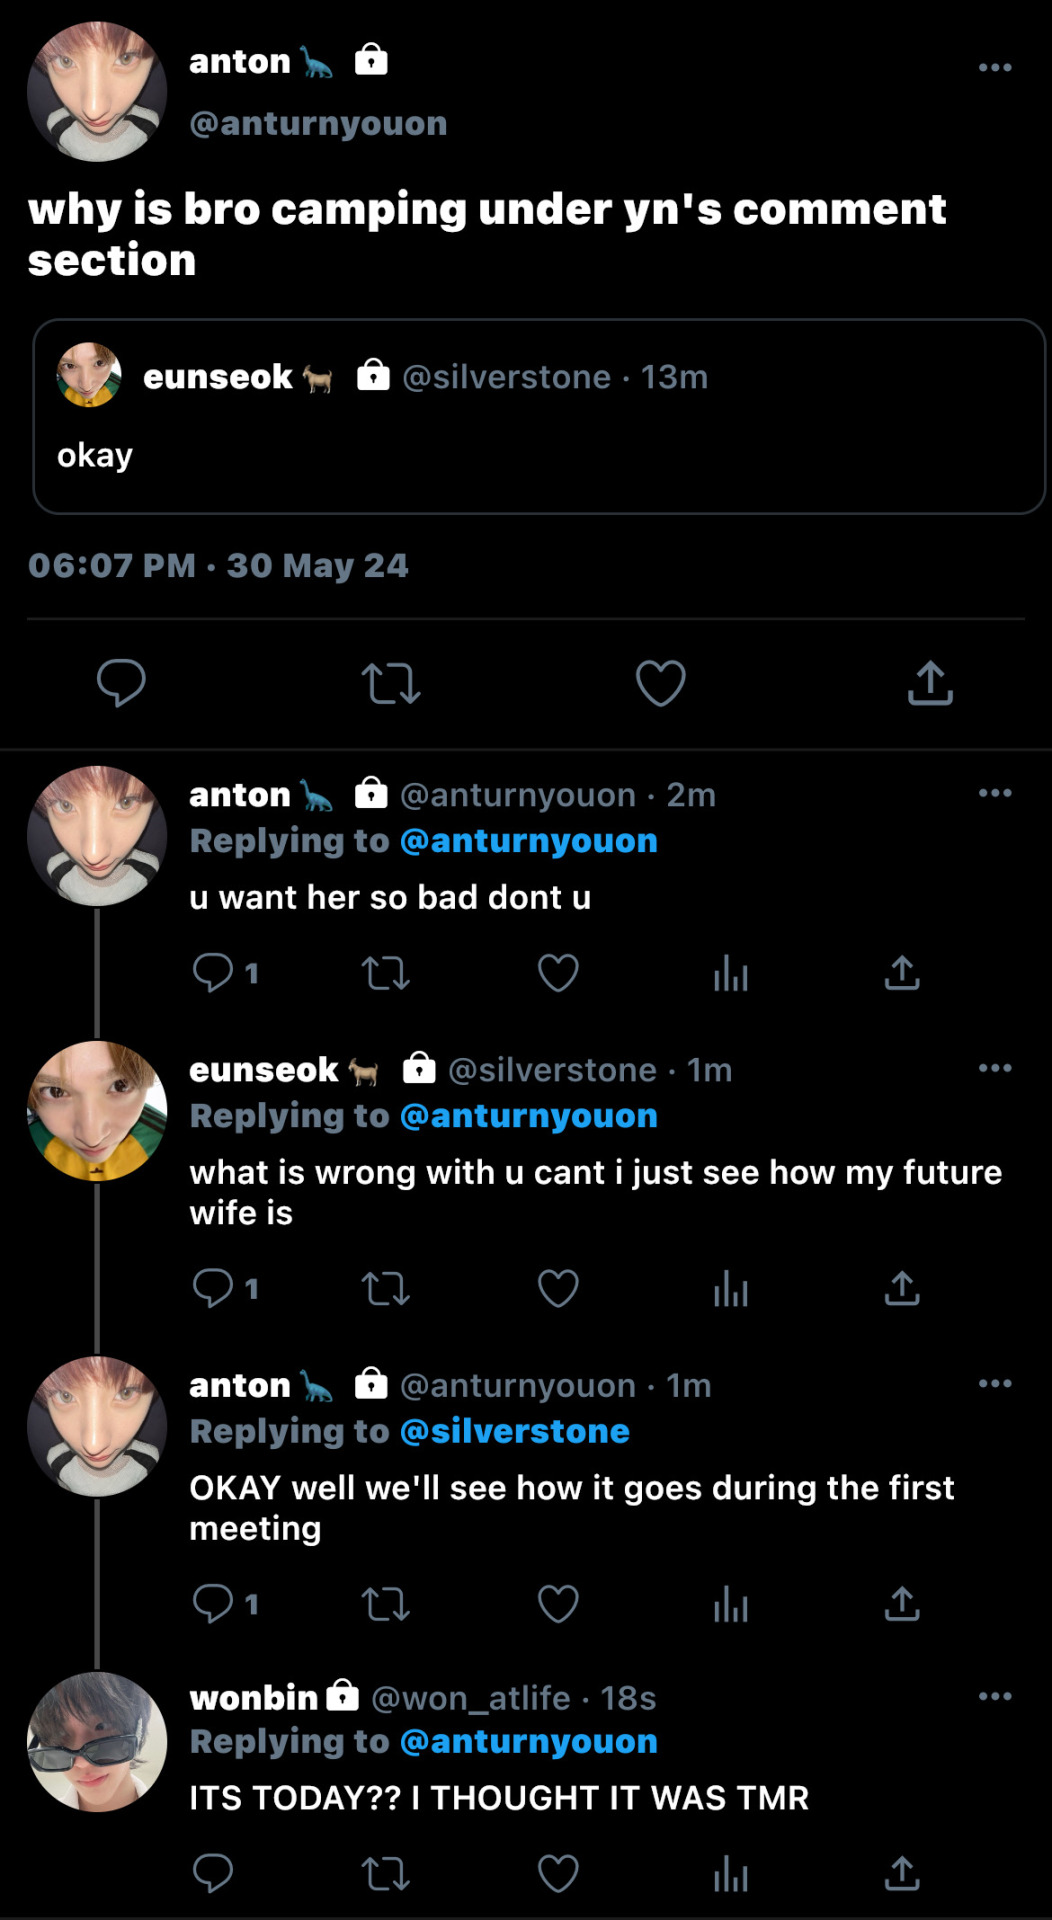View analytics of eunseok's future wife reply
The height and width of the screenshot is (1920, 1052).
(731, 1289)
